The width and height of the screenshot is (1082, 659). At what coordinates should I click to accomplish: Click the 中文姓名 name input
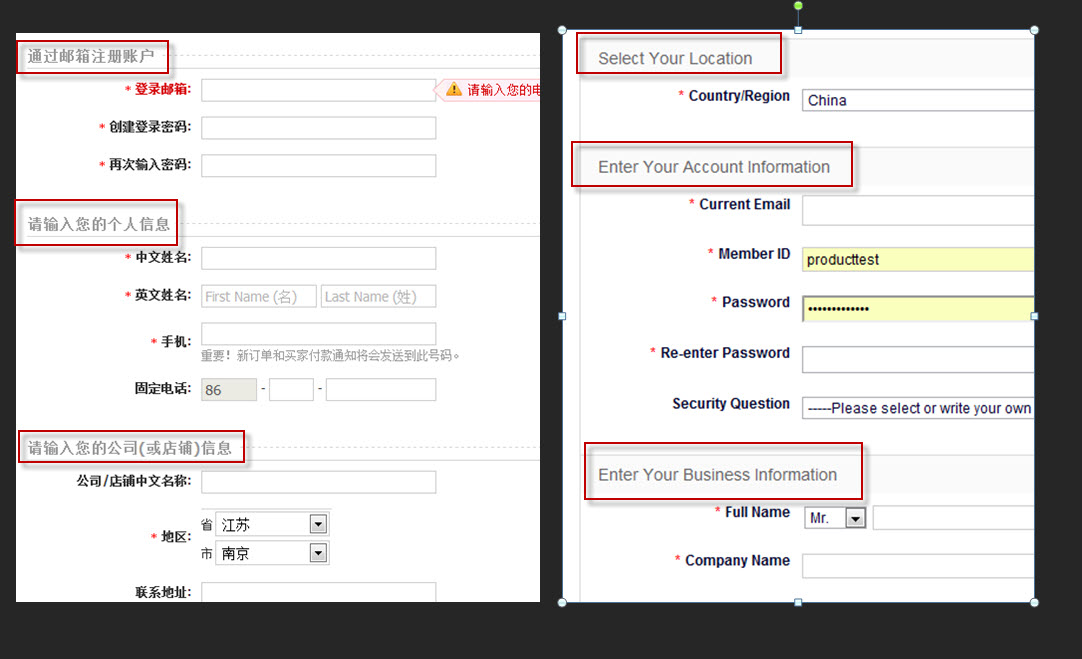tap(318, 258)
